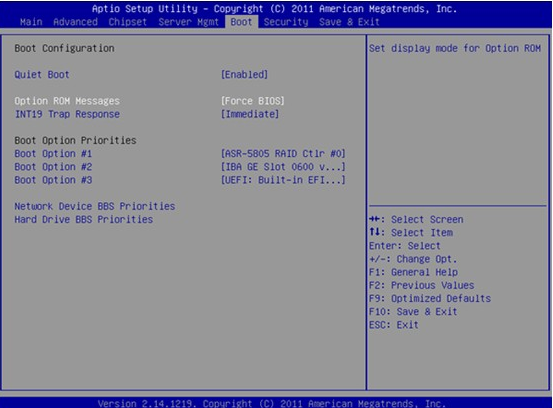Click the Aptio Setup Utility title text
Image resolution: width=553 pixels, height=408 pixels.
click(274, 8)
